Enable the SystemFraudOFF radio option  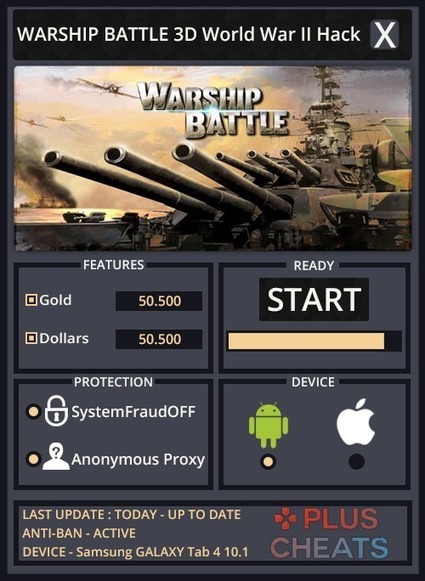(x=33, y=412)
